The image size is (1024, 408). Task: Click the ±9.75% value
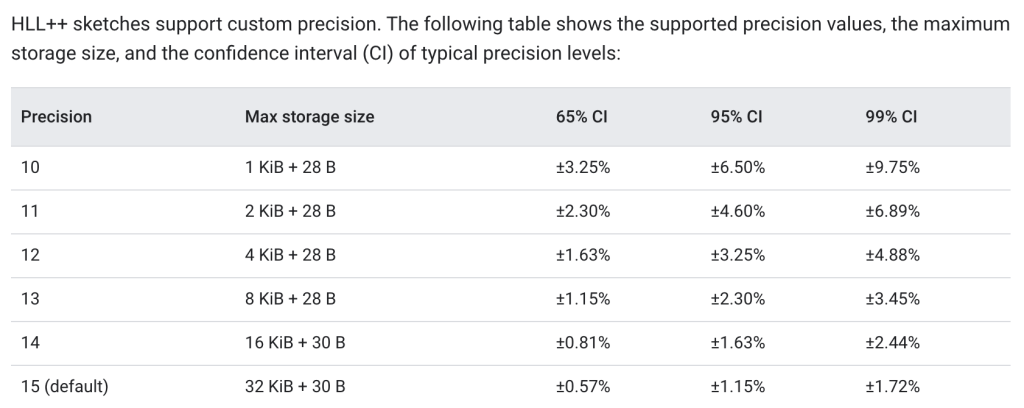[x=892, y=168]
